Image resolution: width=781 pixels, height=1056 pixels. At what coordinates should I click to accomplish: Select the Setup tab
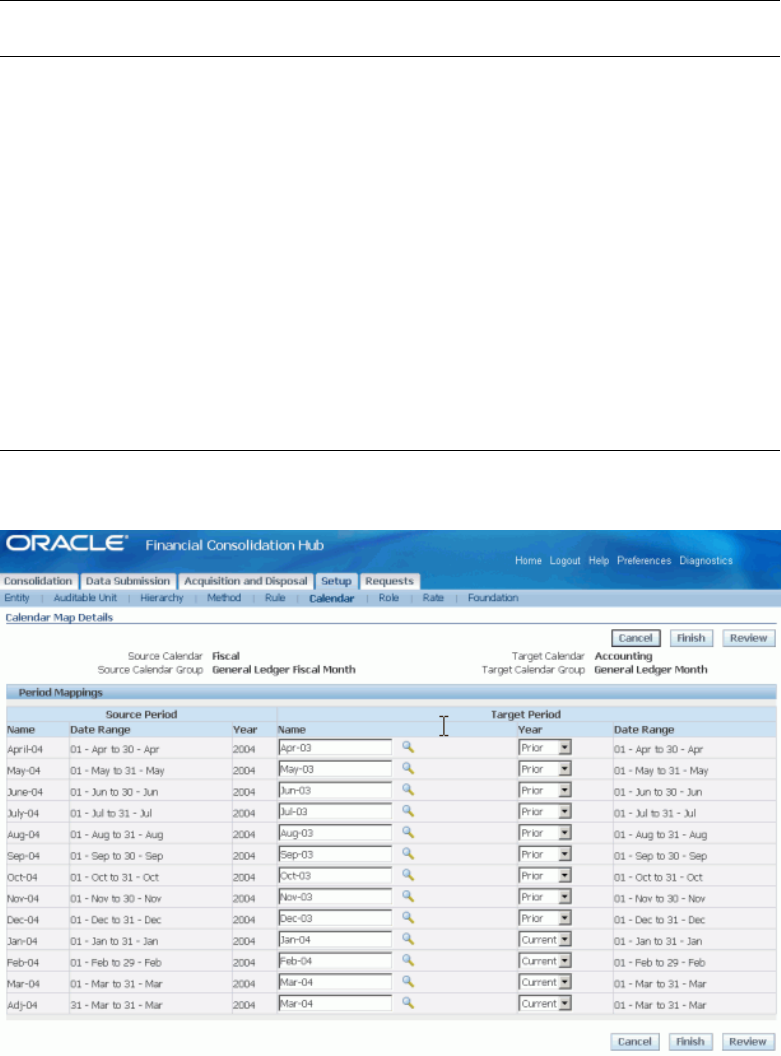(336, 581)
